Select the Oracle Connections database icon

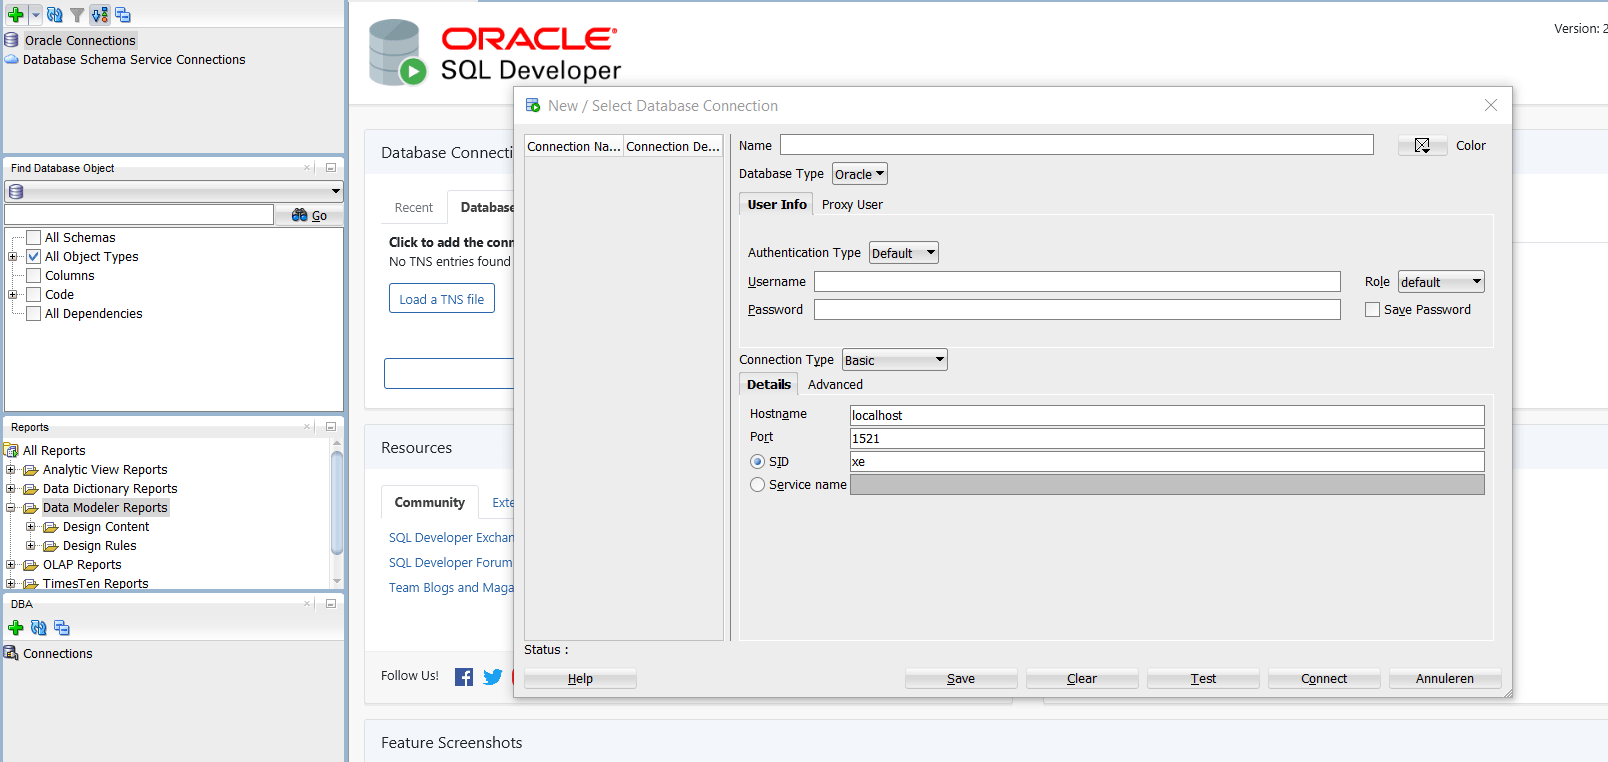[12, 40]
